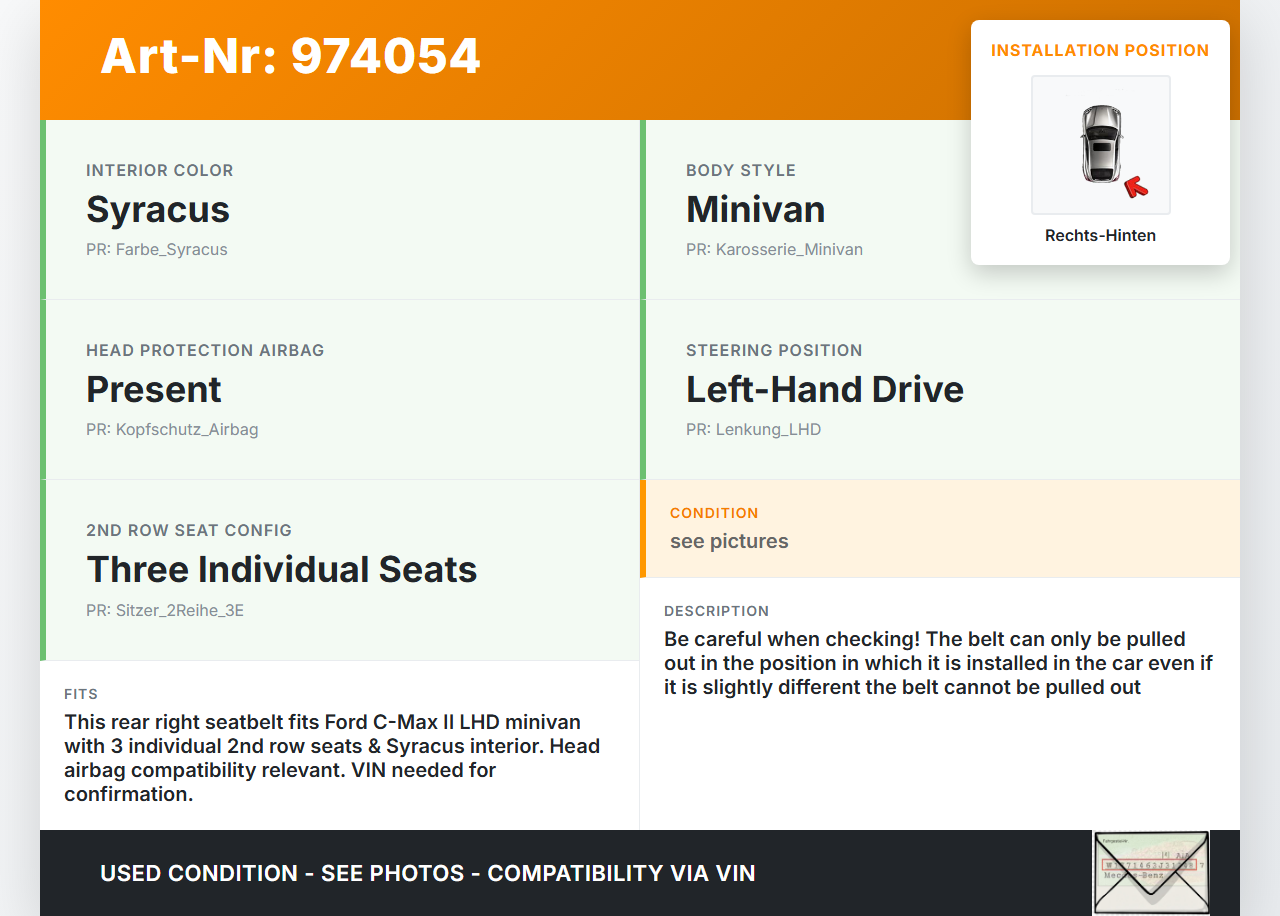
Task: Select the Present head airbag value
Action: (x=154, y=390)
